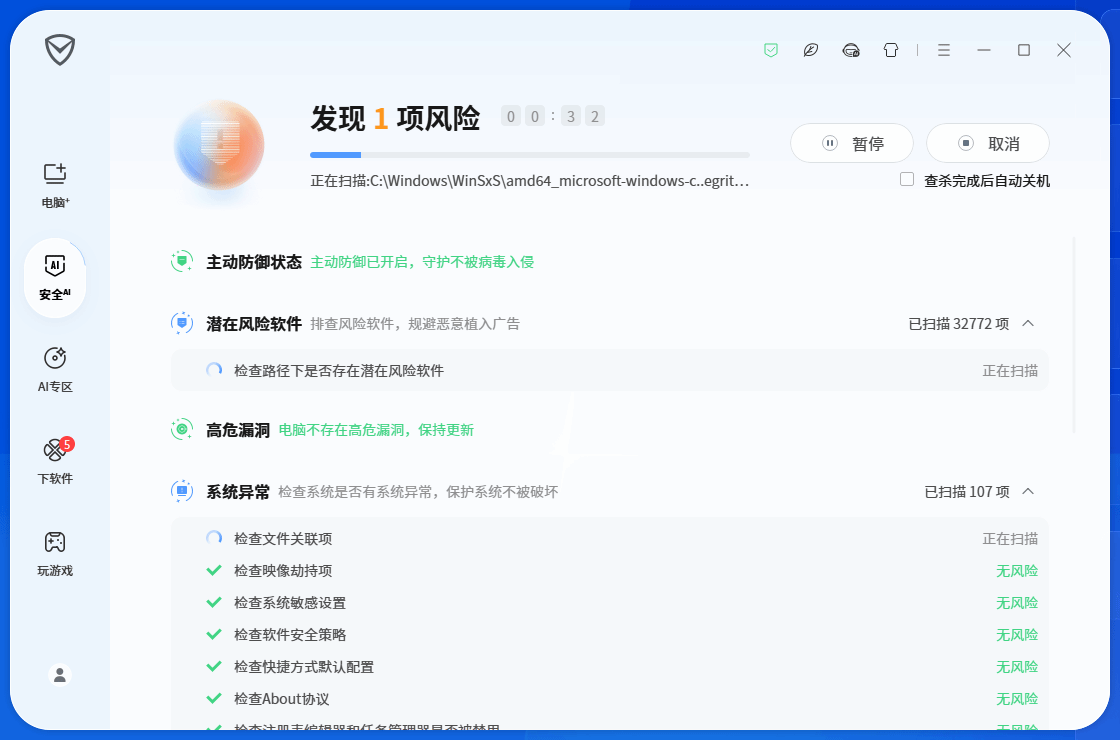Click the animated scan orb

pyautogui.click(x=219, y=146)
